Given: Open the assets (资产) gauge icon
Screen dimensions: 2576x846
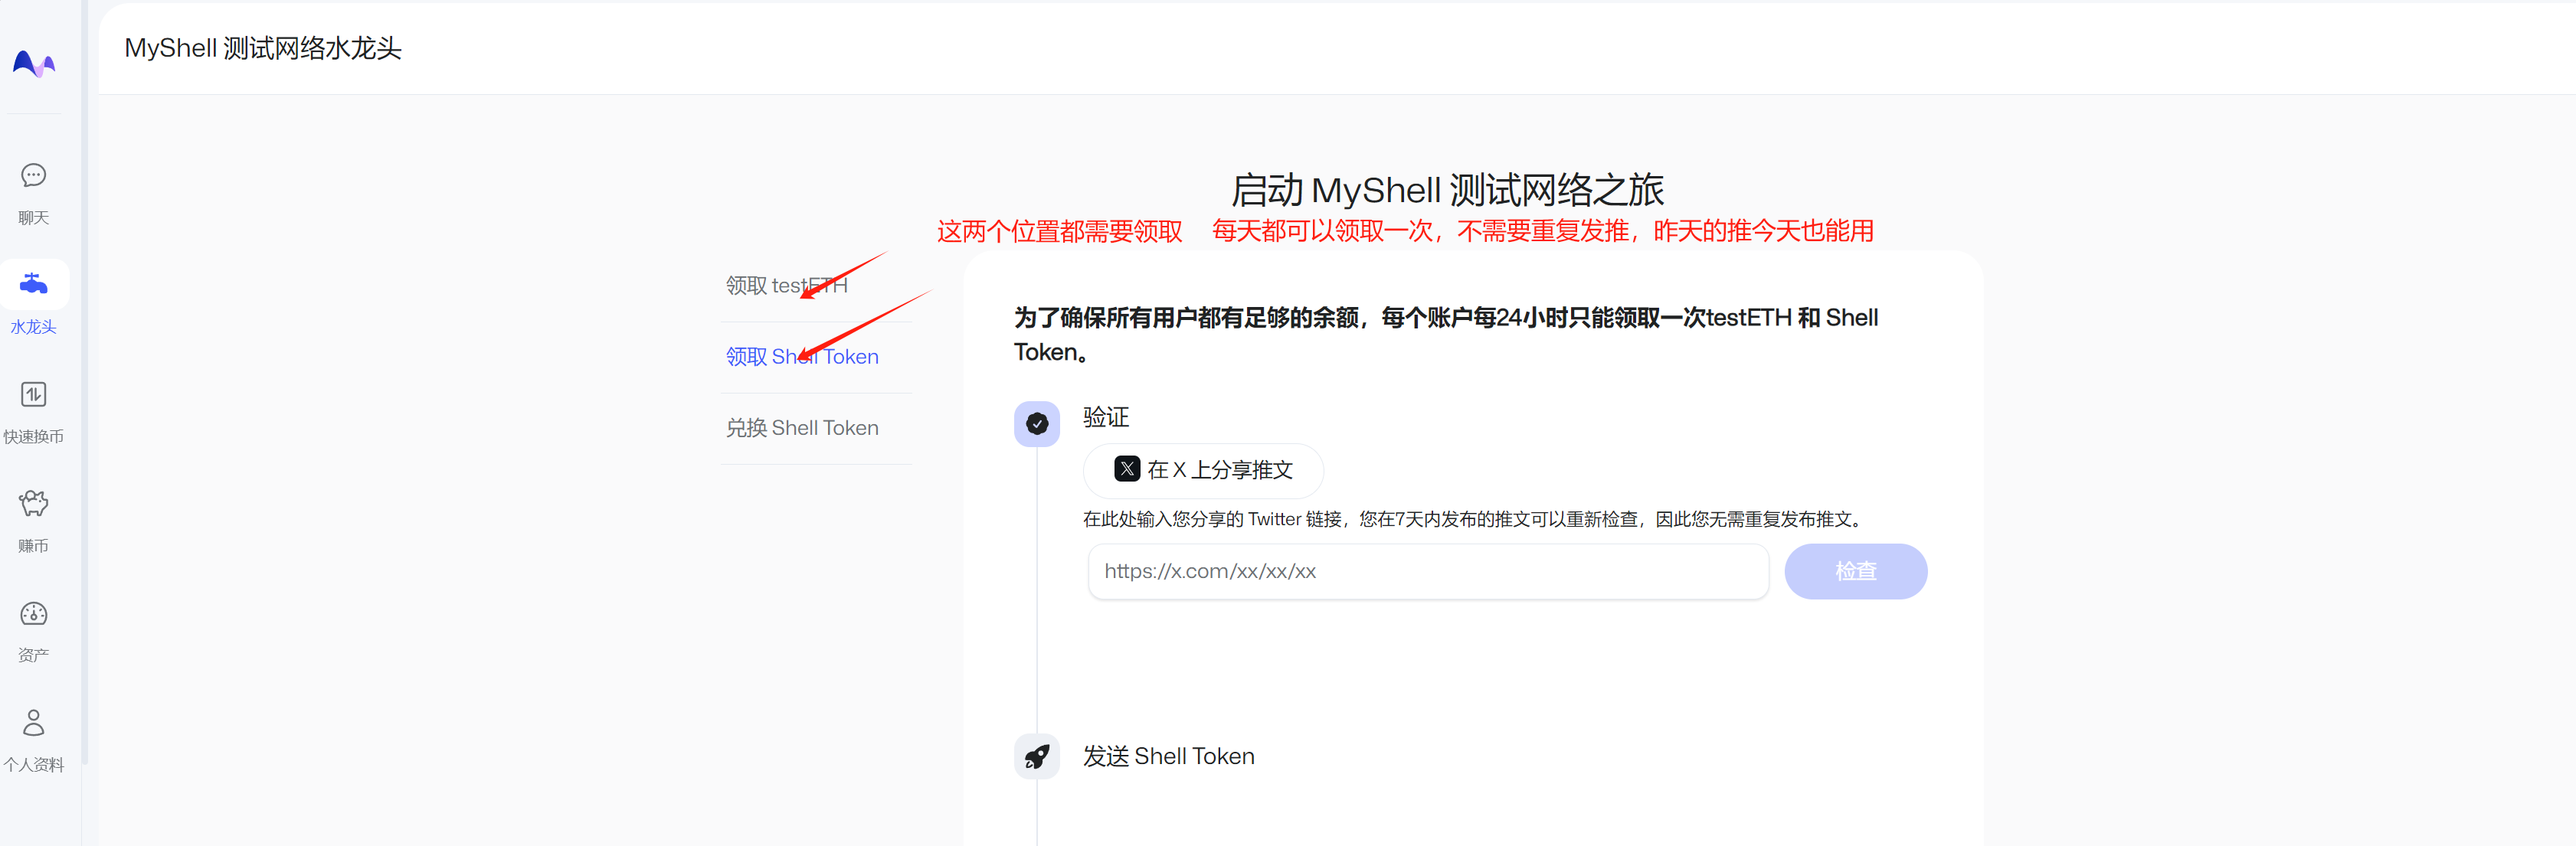Looking at the screenshot, I should (x=34, y=613).
